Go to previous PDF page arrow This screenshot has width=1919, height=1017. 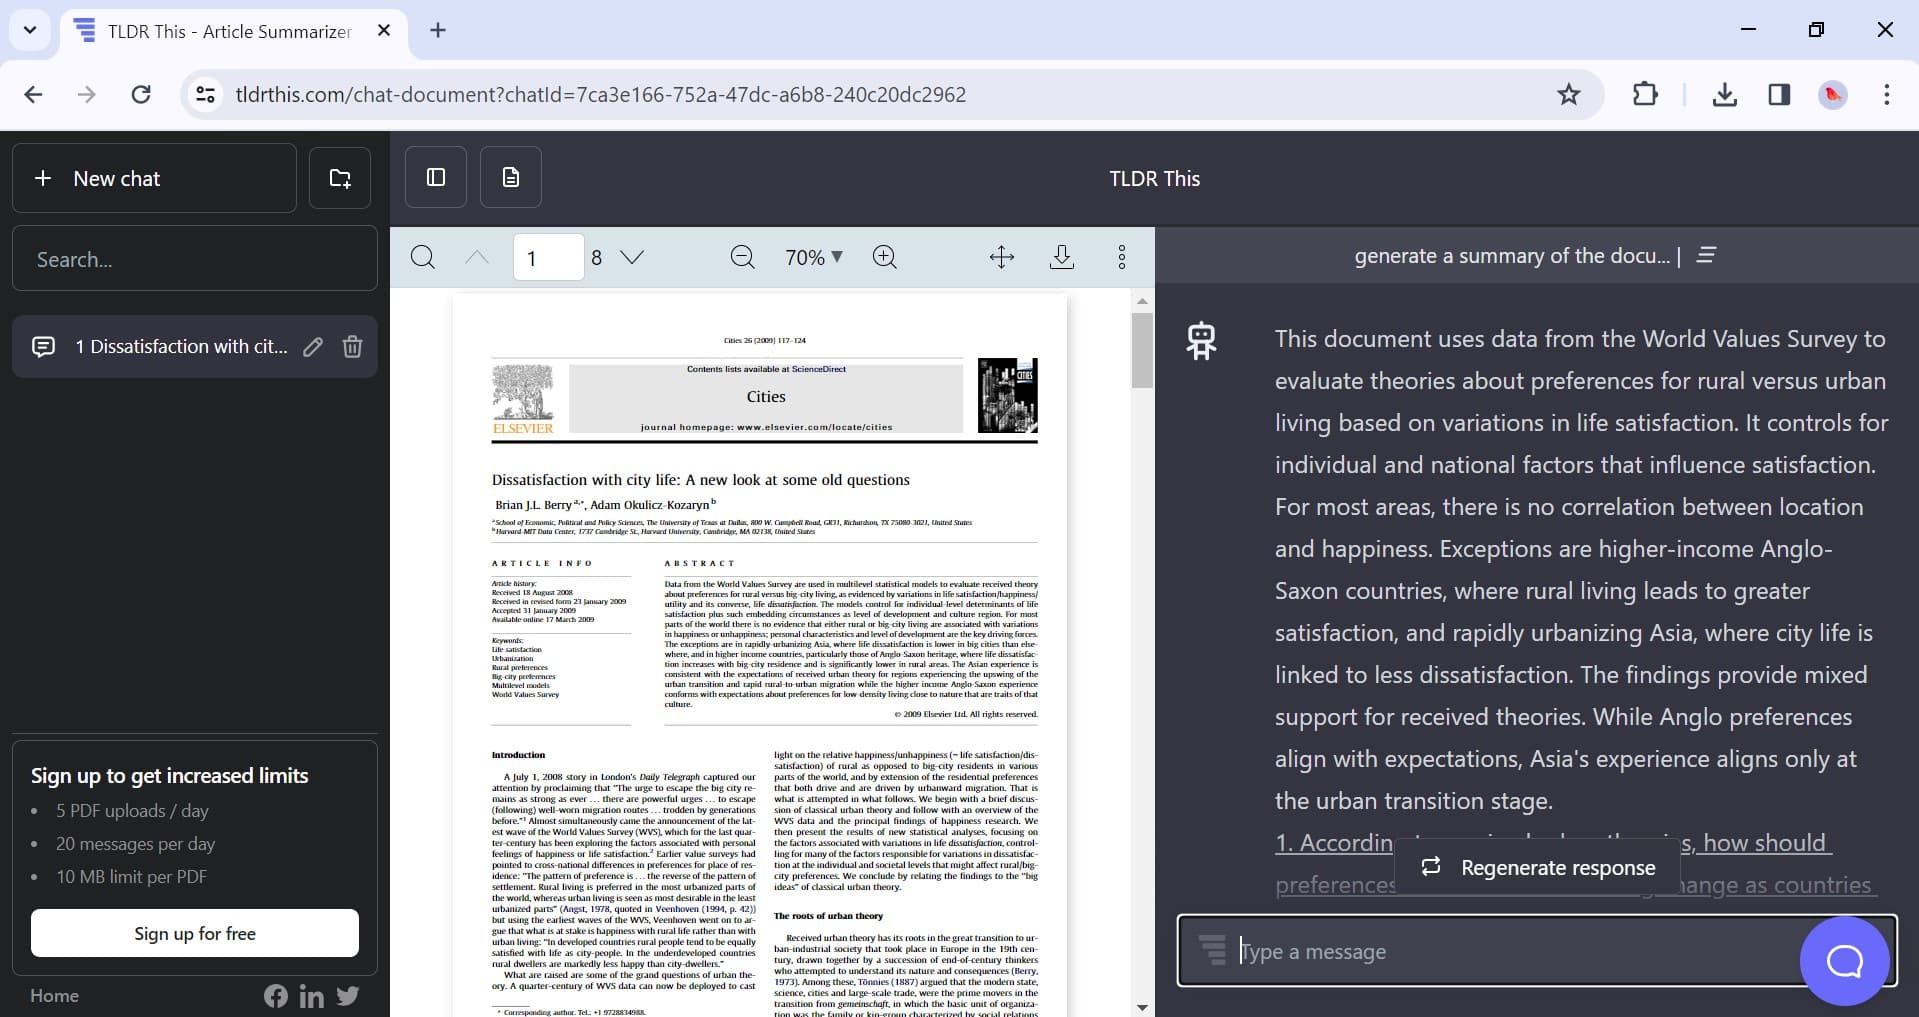point(477,257)
